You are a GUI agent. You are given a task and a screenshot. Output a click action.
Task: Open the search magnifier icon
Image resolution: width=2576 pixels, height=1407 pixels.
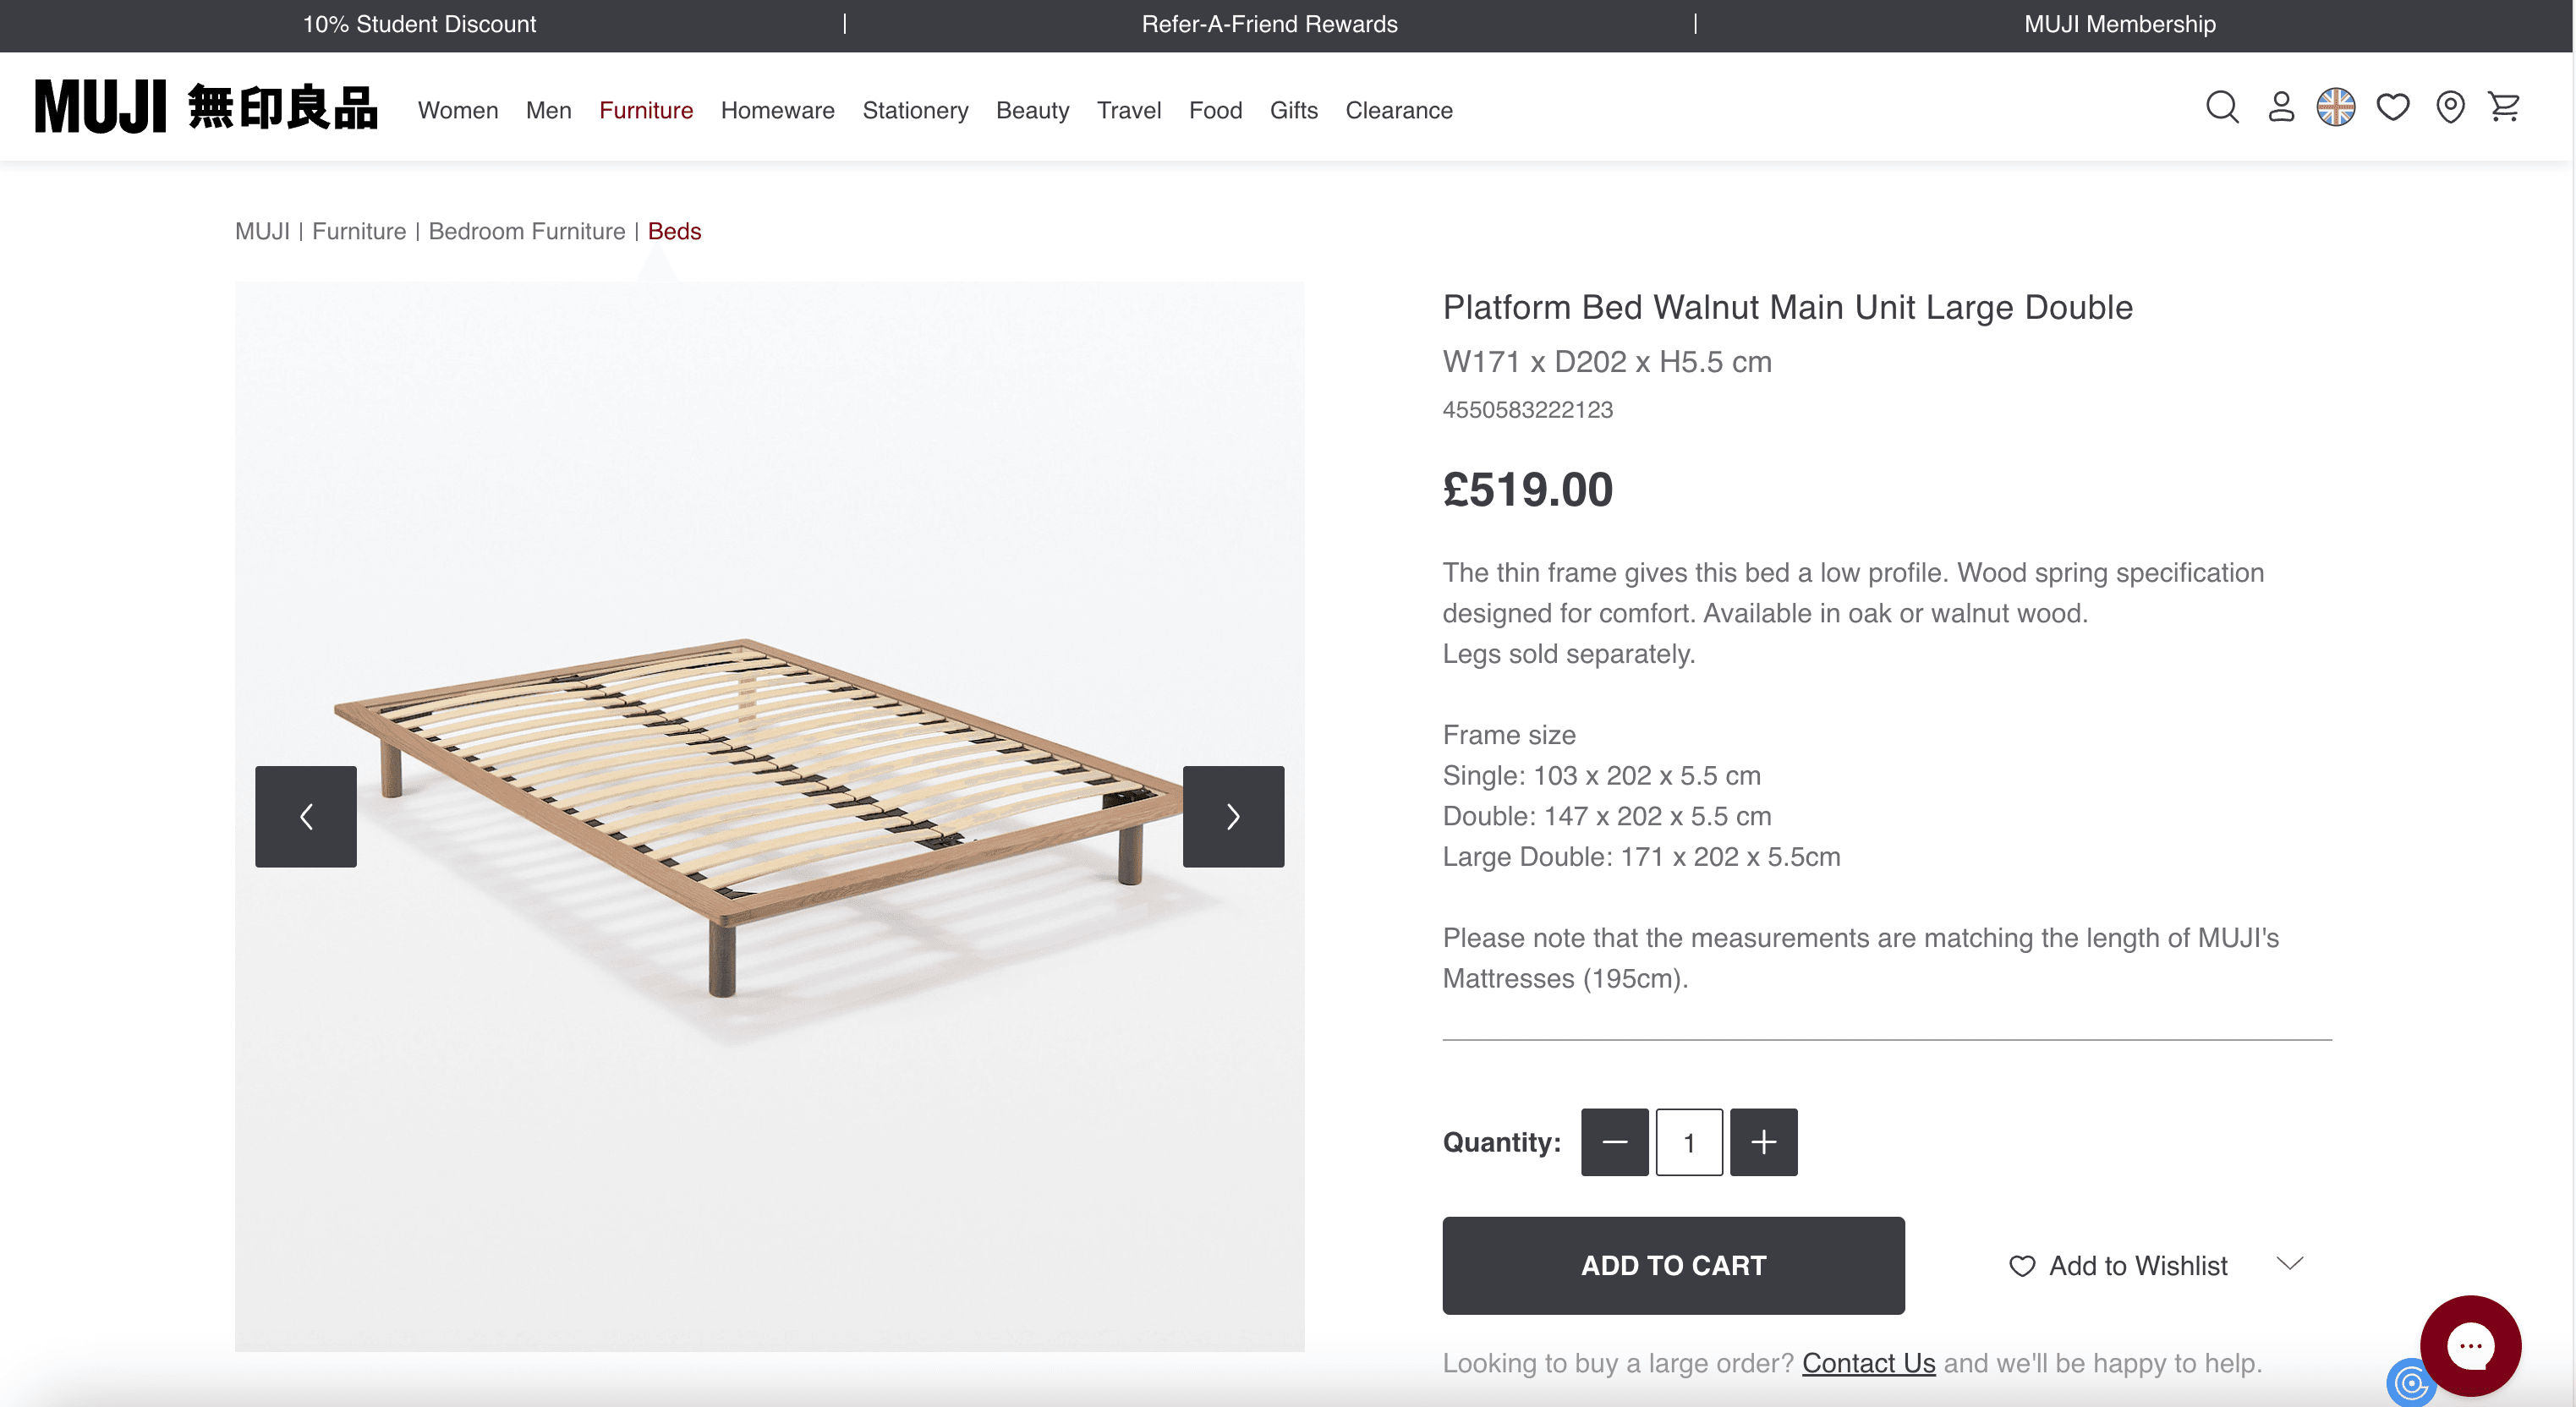click(x=2221, y=107)
